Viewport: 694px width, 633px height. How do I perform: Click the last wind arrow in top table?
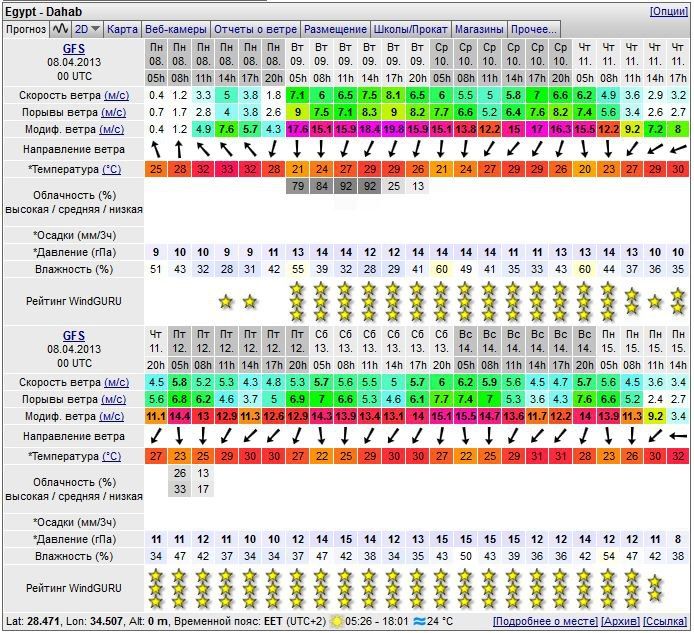tap(679, 149)
